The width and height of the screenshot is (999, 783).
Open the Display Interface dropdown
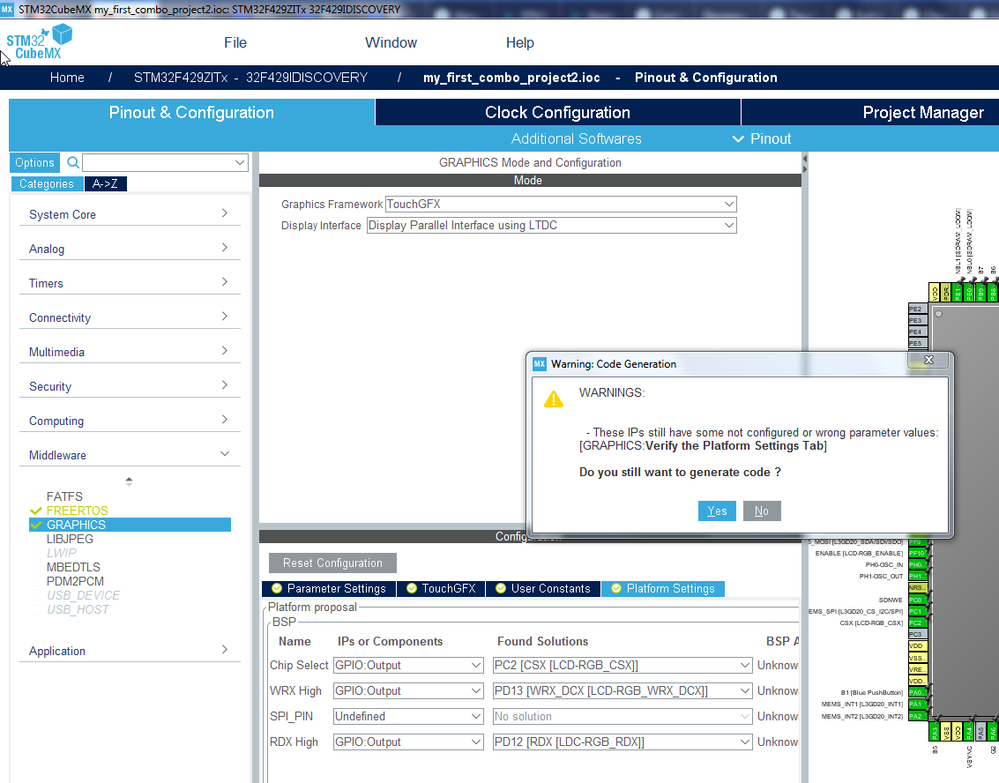coord(552,226)
